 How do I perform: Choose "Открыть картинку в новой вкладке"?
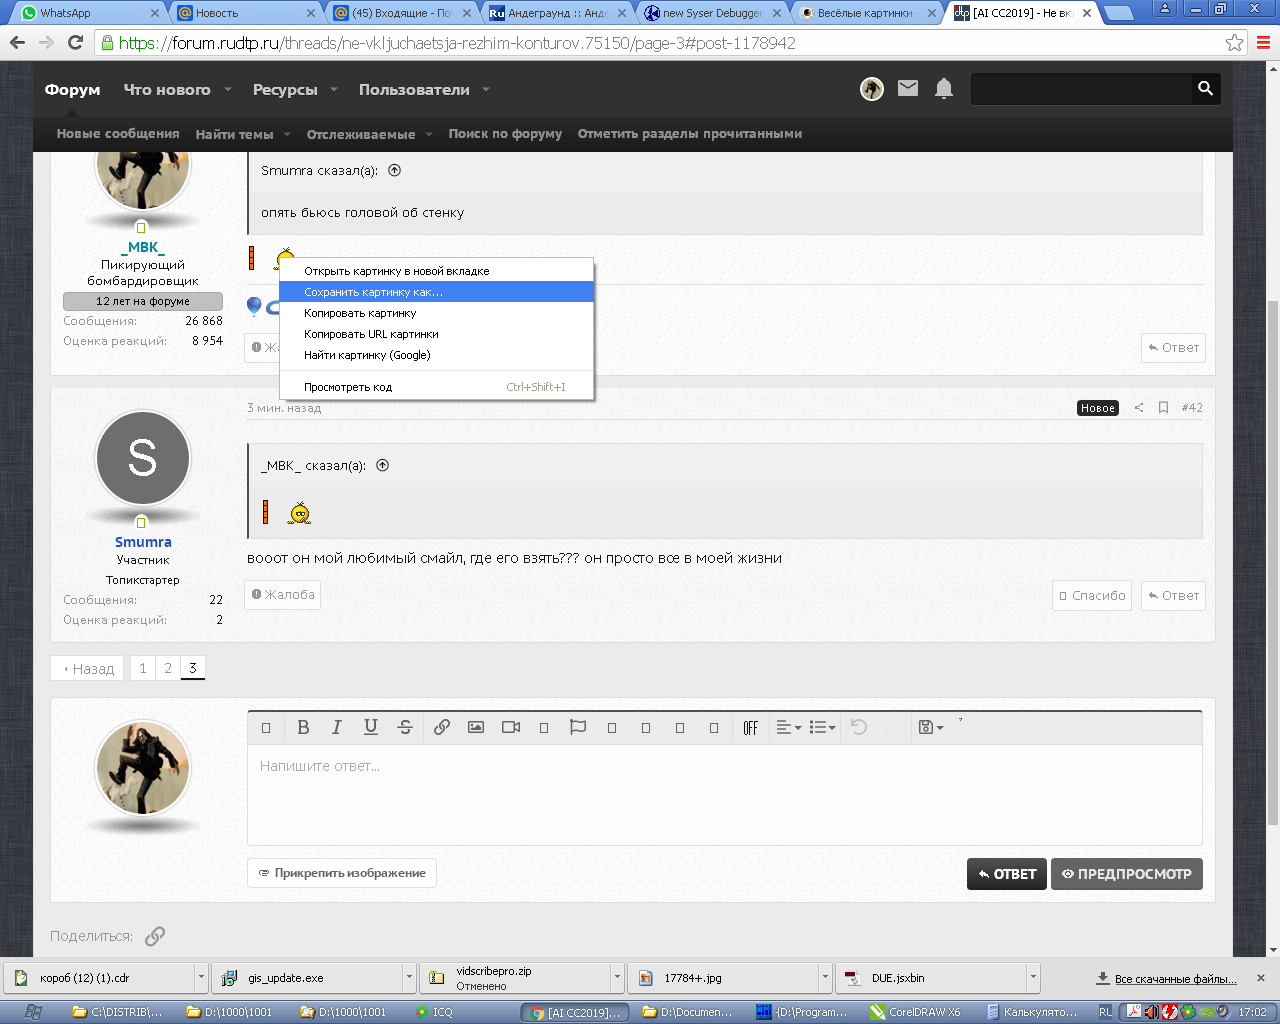coord(436,271)
